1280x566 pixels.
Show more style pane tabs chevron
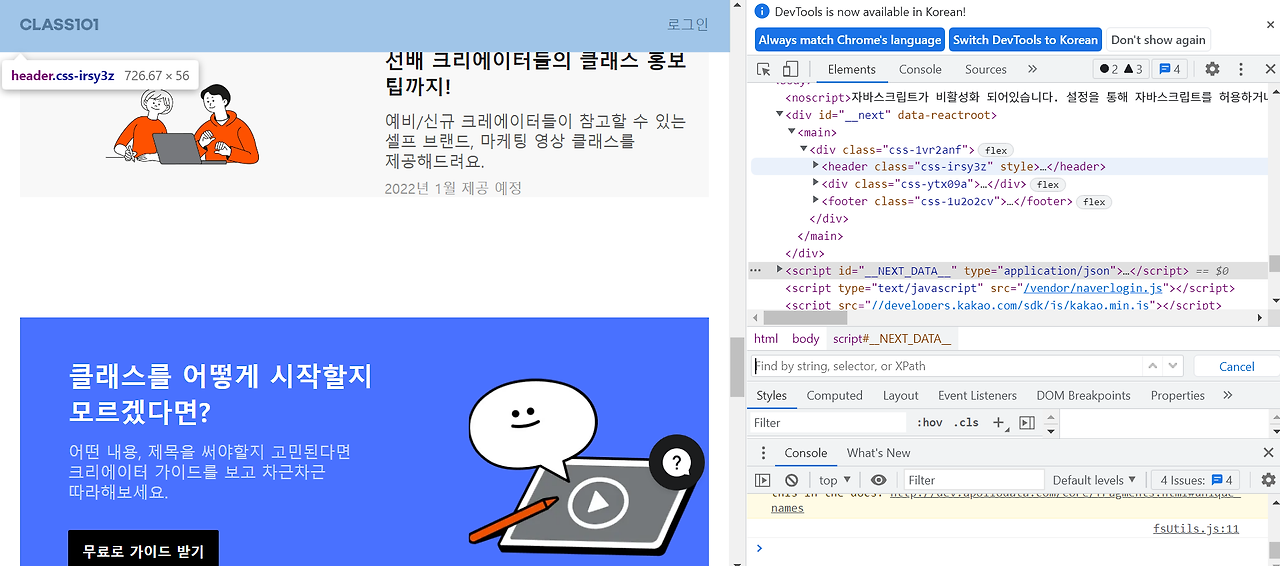click(1228, 395)
